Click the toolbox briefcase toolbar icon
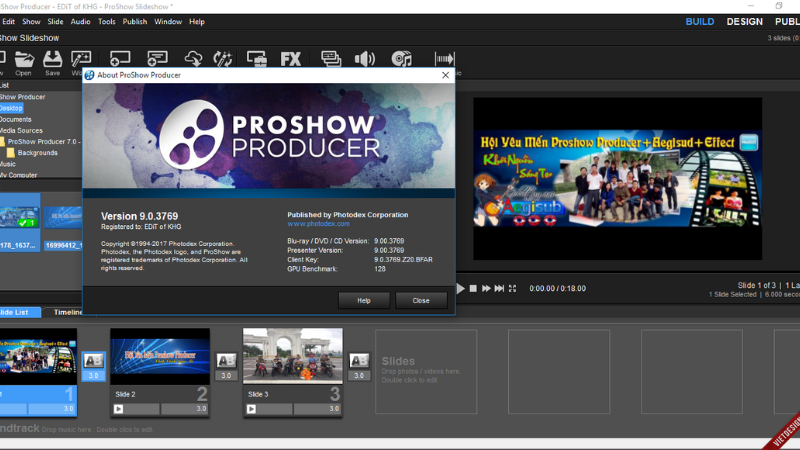Viewport: 800px width, 450px height. click(257, 59)
